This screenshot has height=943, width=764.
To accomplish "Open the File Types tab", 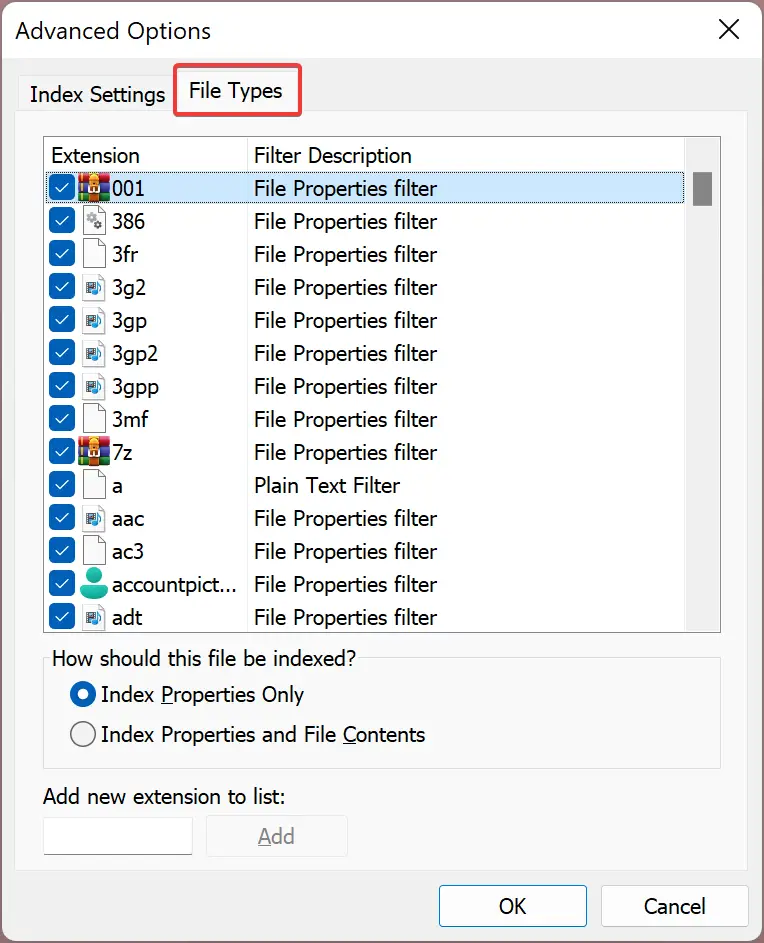I will click(237, 91).
